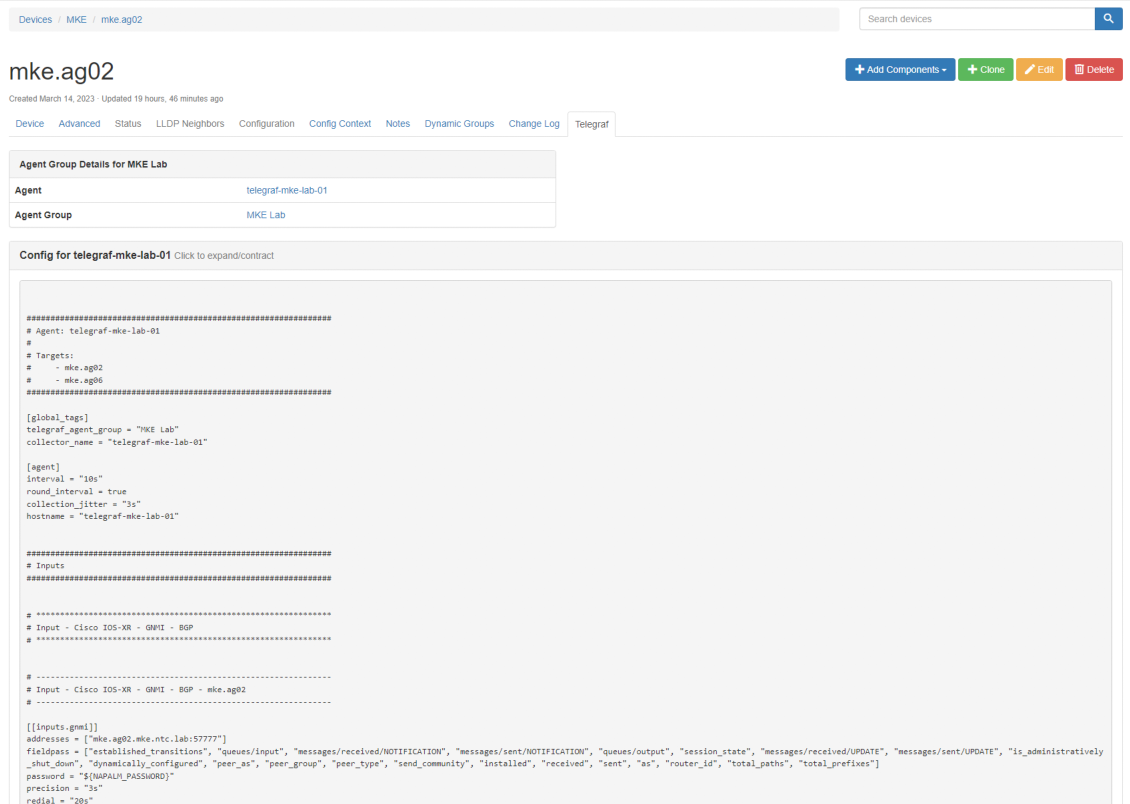This screenshot has height=804, width=1130.
Task: Open the Dynamic Groups tab
Action: tap(459, 124)
